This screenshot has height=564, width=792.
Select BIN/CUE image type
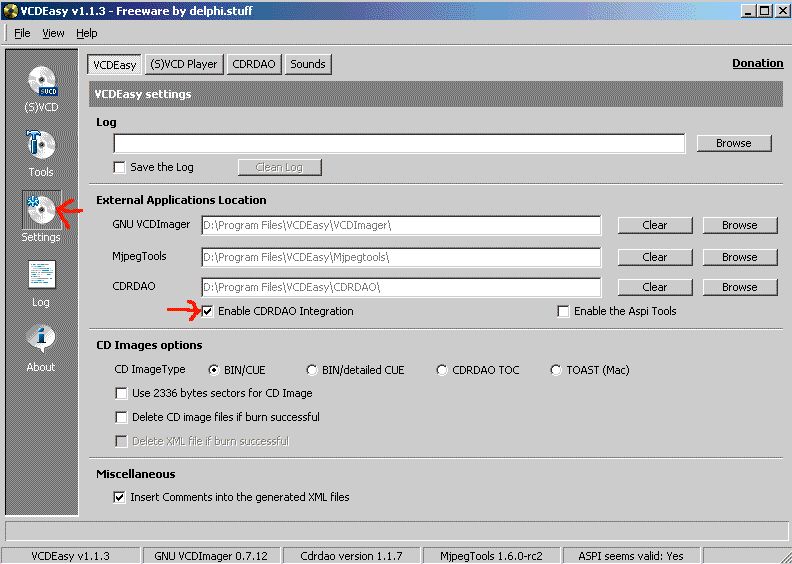coord(214,370)
